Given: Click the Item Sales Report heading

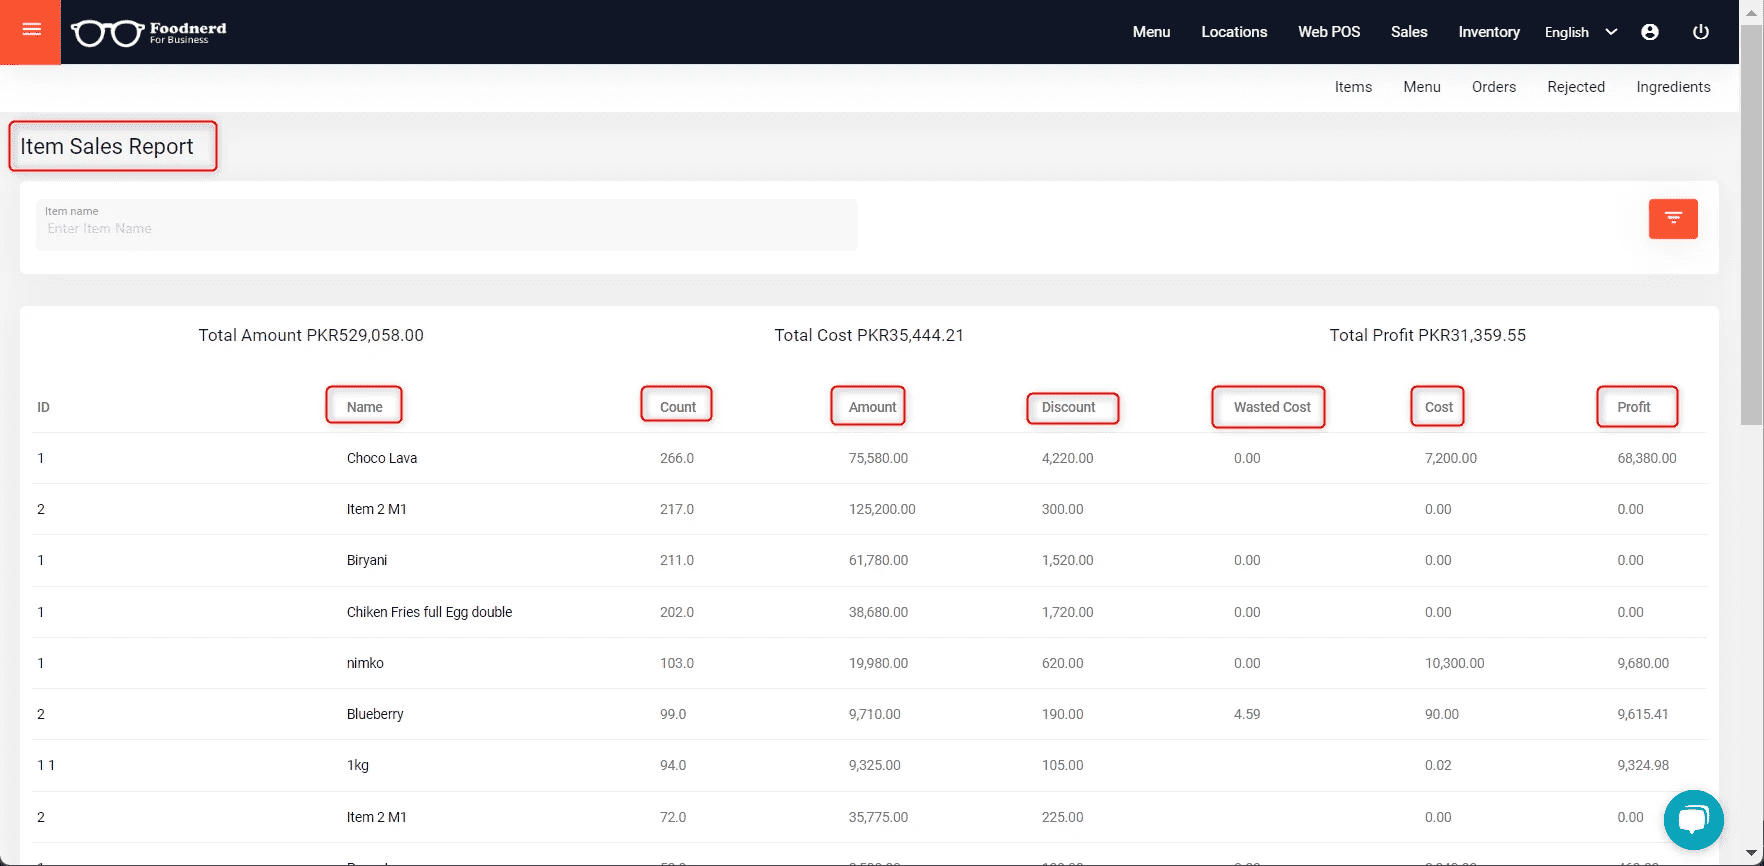Looking at the screenshot, I should [x=107, y=146].
